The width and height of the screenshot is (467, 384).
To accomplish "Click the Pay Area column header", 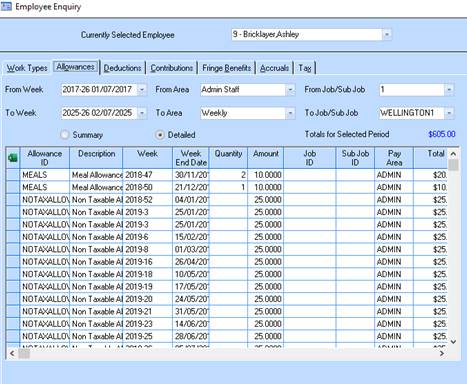I will [x=394, y=158].
